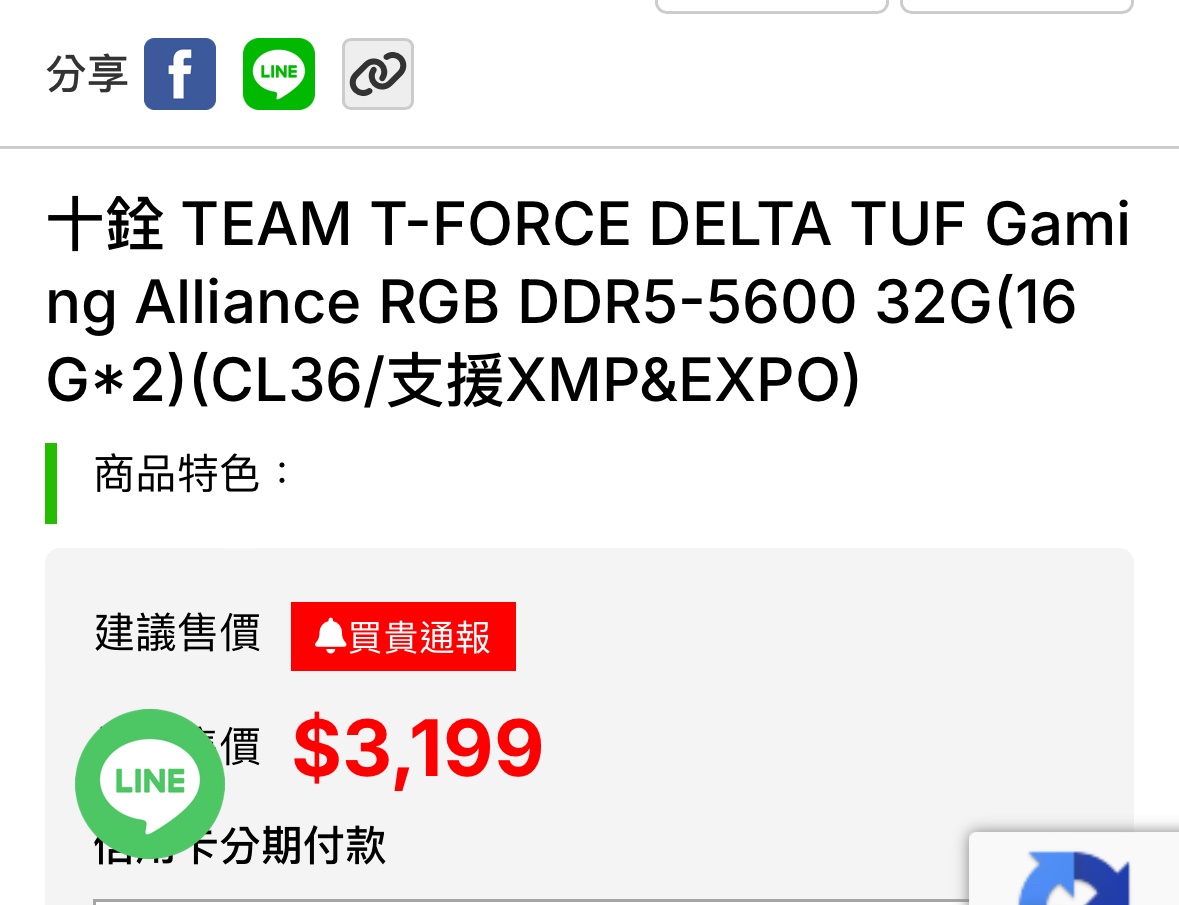Click the 價 character left of the price
This screenshot has height=905, width=1179.
coord(240,745)
